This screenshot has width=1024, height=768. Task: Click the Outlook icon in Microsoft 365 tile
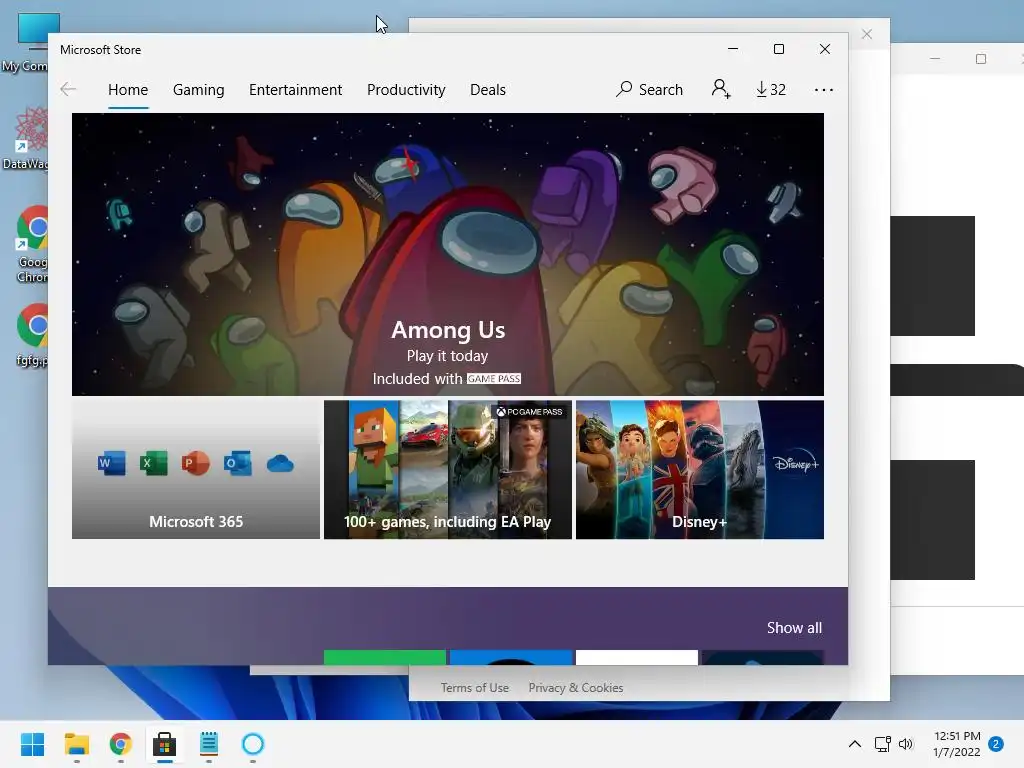238,464
